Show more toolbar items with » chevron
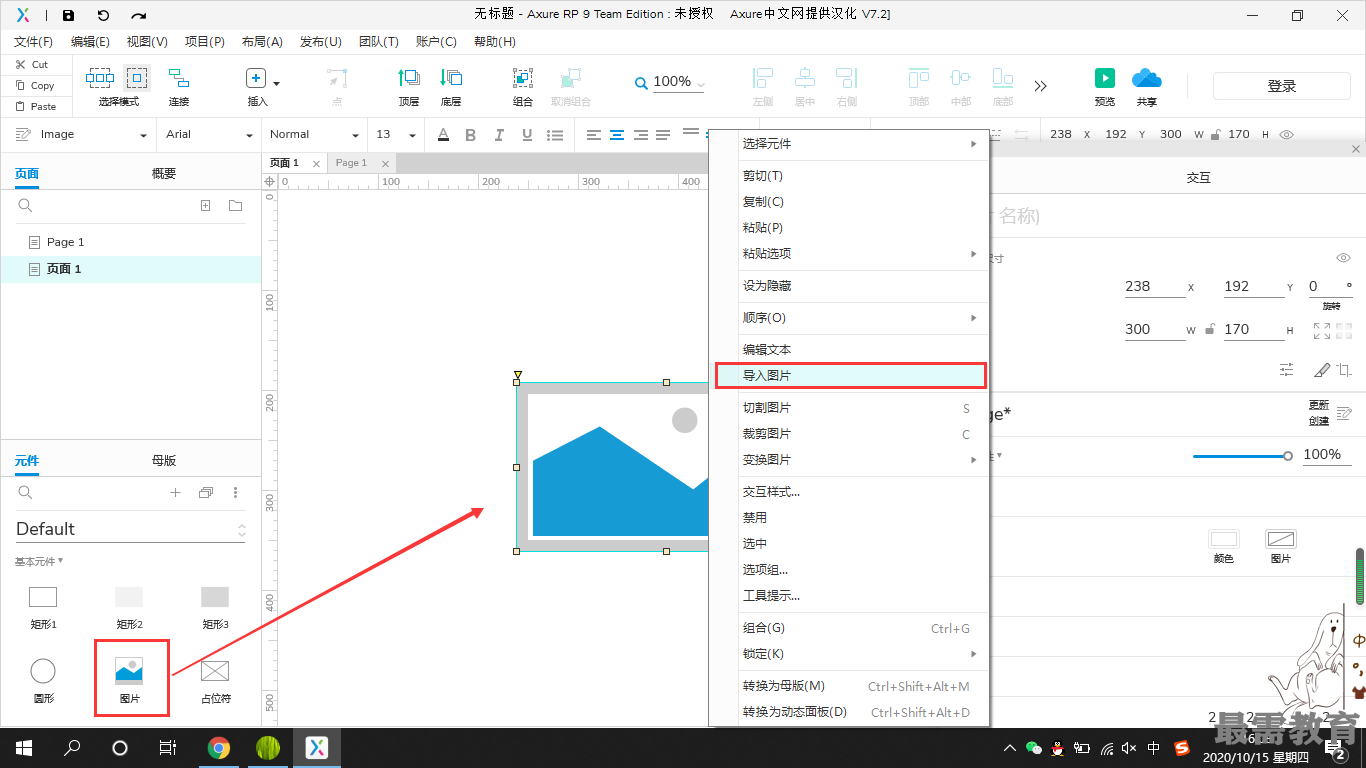 click(x=1041, y=86)
